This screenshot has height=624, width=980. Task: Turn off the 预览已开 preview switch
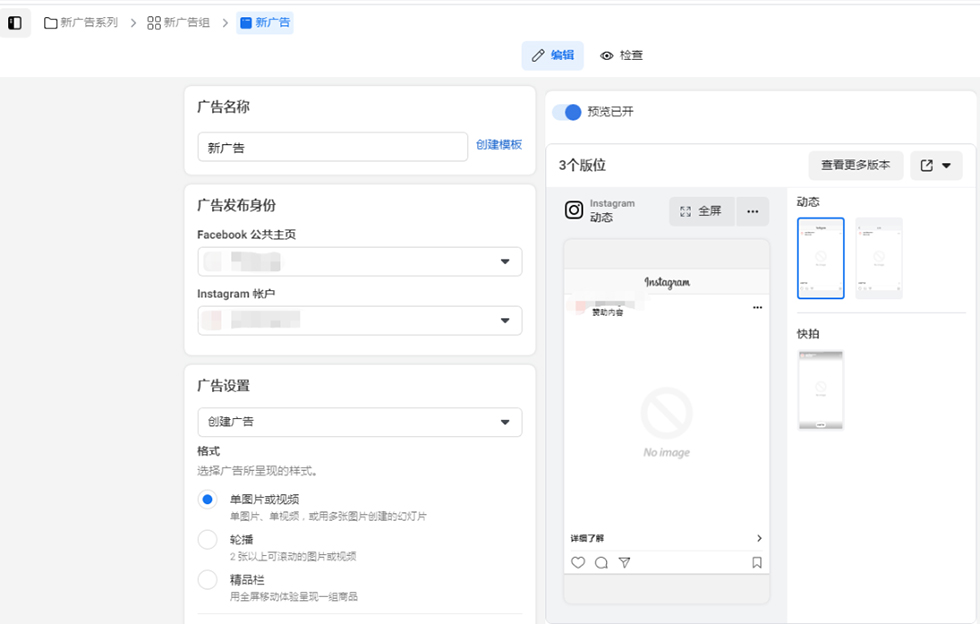[x=567, y=112]
